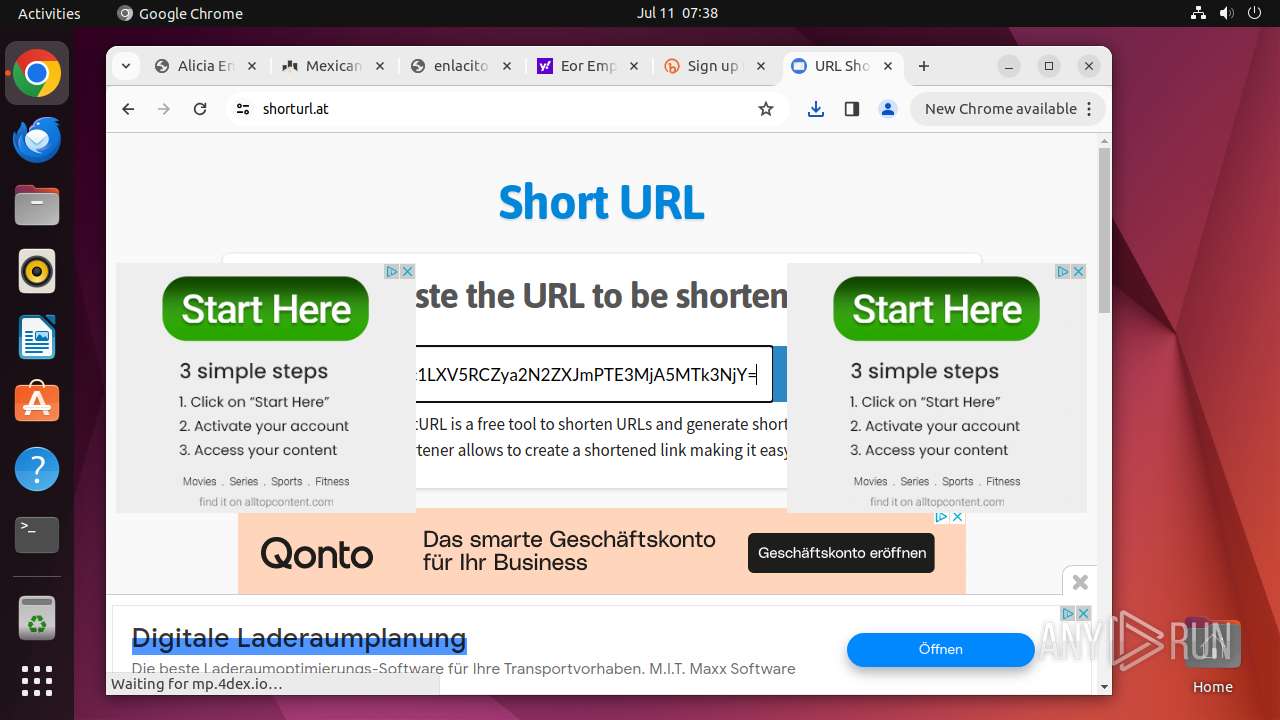This screenshot has height=720, width=1280.
Task: Open Rhythmbox music player in dock
Action: (37, 271)
